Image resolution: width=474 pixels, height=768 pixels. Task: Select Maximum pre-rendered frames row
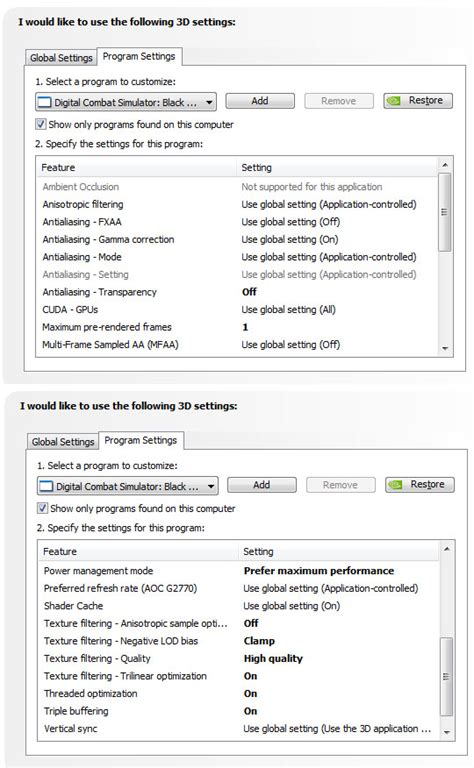point(237,327)
